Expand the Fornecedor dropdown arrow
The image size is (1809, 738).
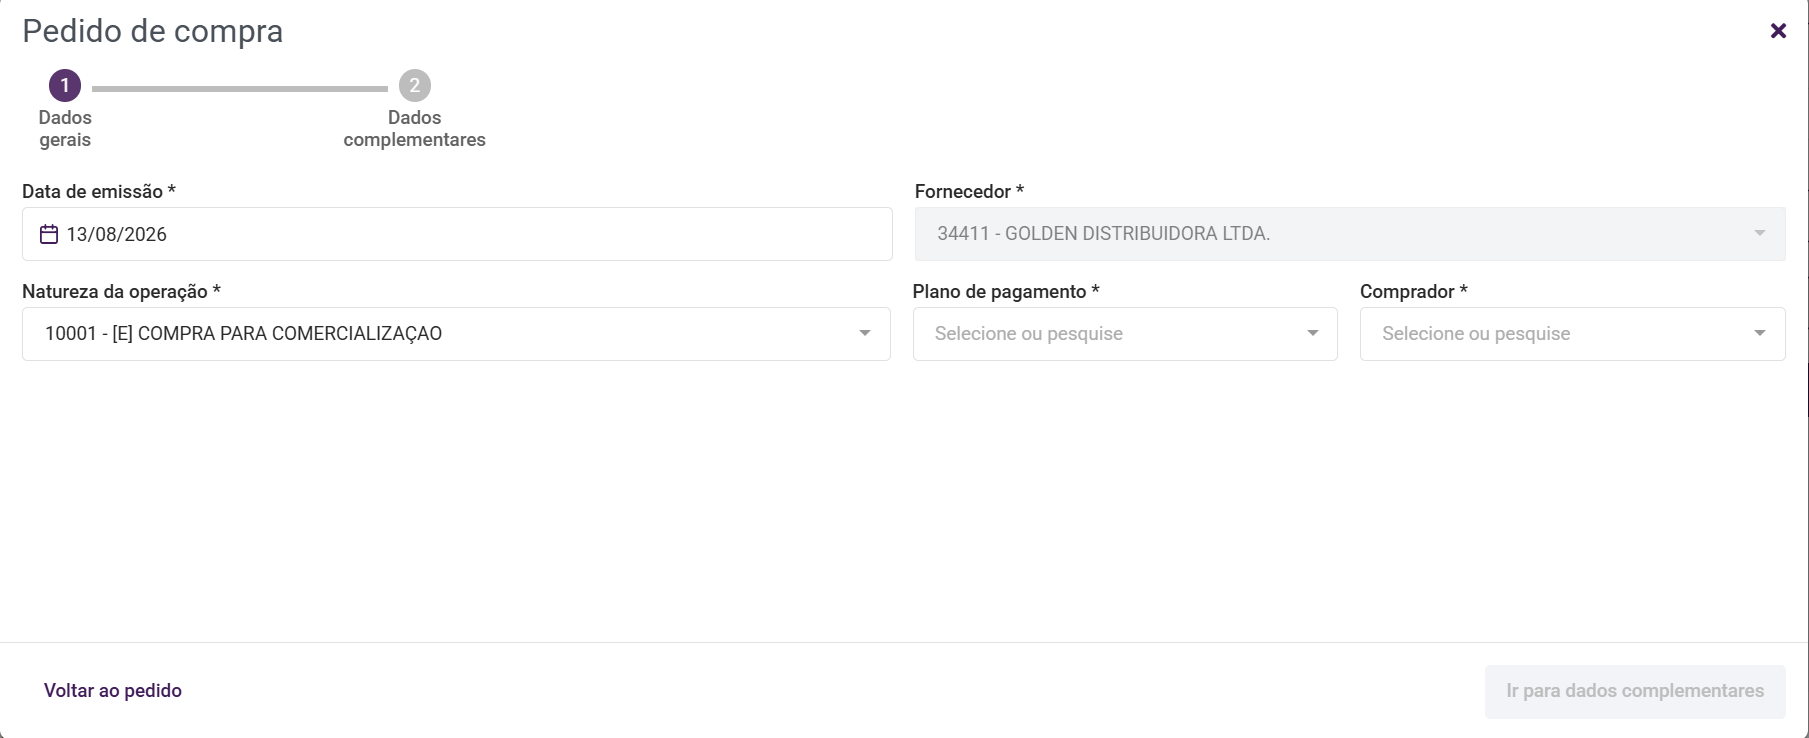click(x=1760, y=233)
